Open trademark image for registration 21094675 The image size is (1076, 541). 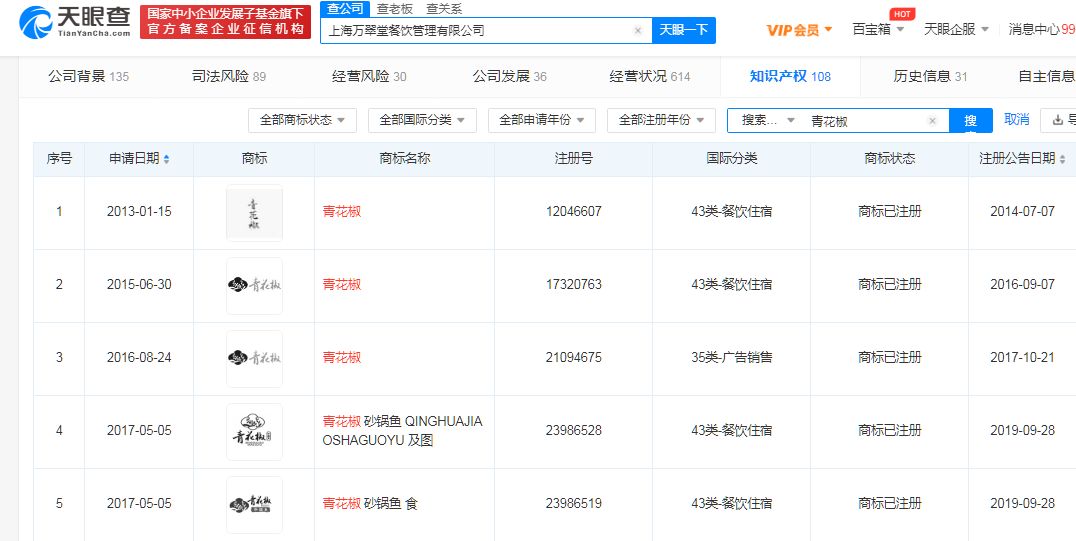[x=255, y=358]
